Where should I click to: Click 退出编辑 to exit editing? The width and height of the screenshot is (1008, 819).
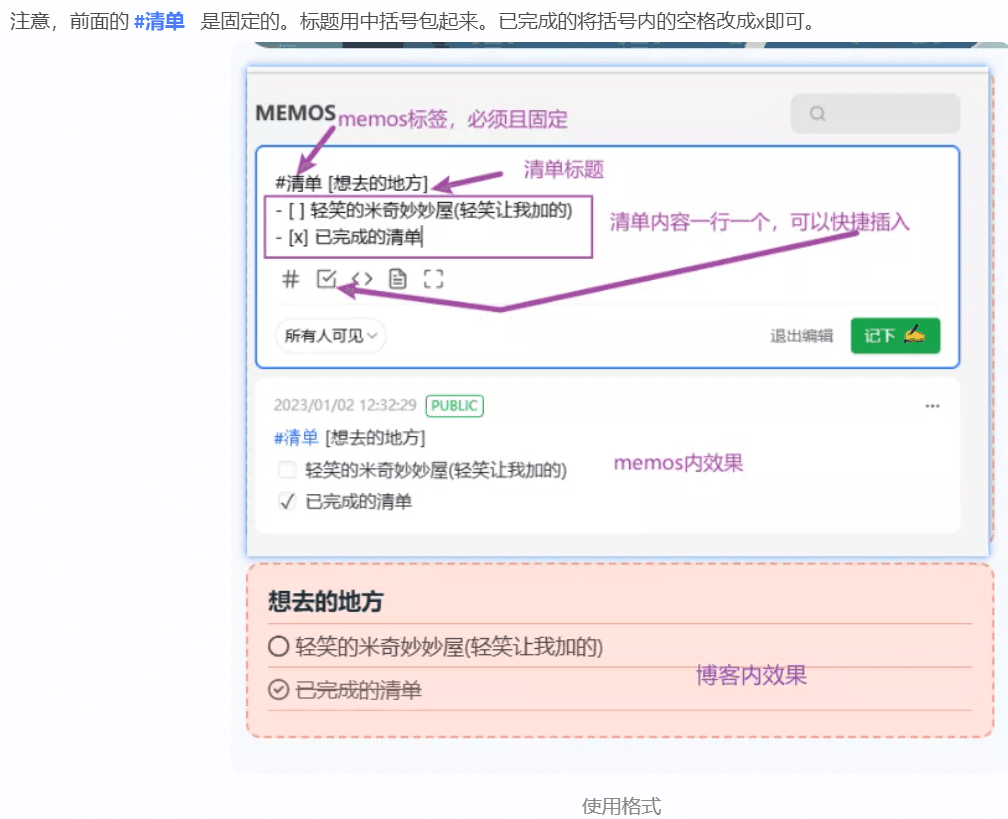(x=801, y=336)
